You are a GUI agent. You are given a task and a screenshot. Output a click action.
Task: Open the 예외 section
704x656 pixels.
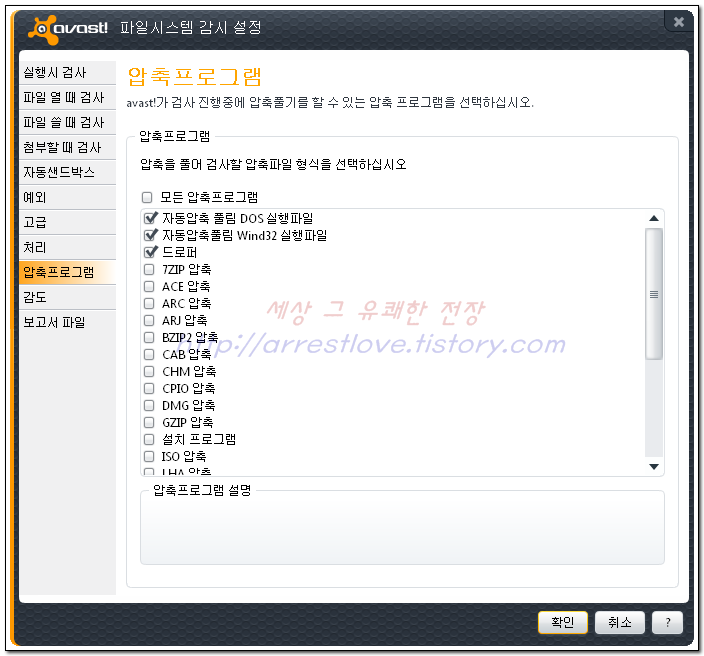point(67,197)
